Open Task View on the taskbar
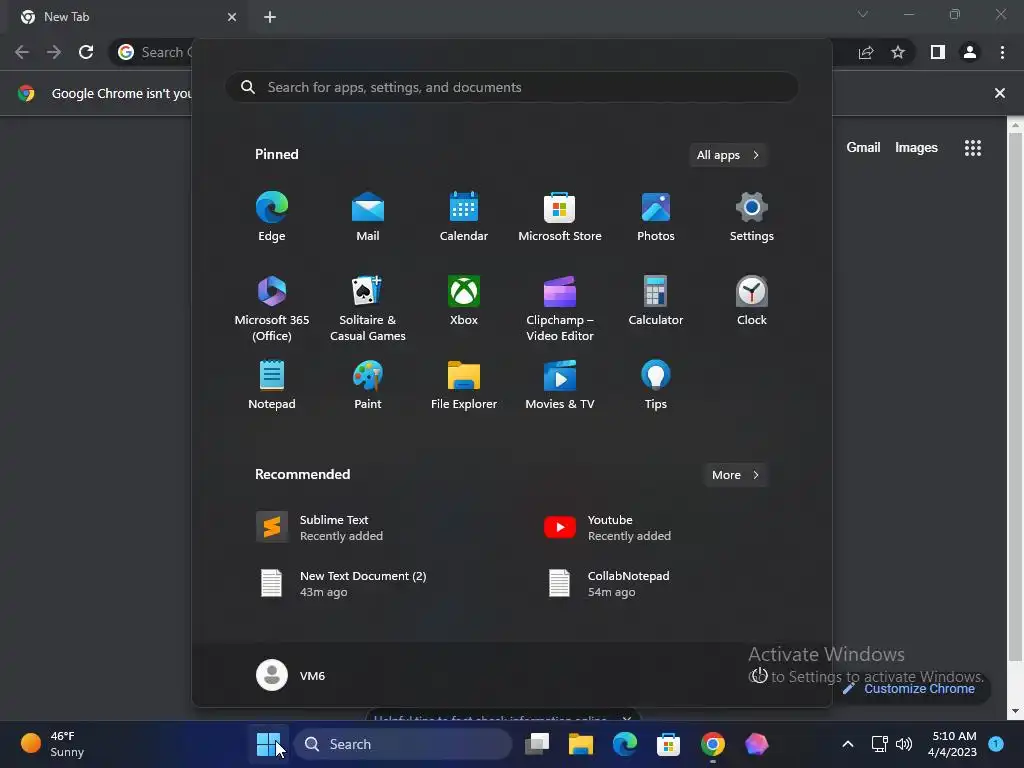The height and width of the screenshot is (768, 1024). [537, 744]
